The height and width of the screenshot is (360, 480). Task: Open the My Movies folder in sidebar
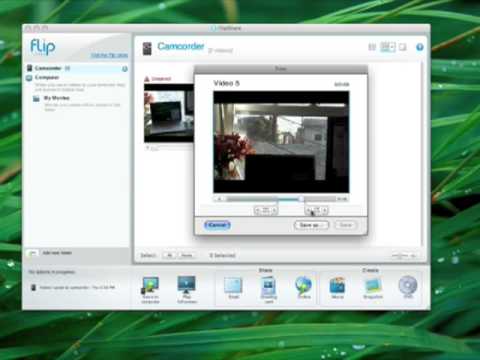(x=56, y=98)
